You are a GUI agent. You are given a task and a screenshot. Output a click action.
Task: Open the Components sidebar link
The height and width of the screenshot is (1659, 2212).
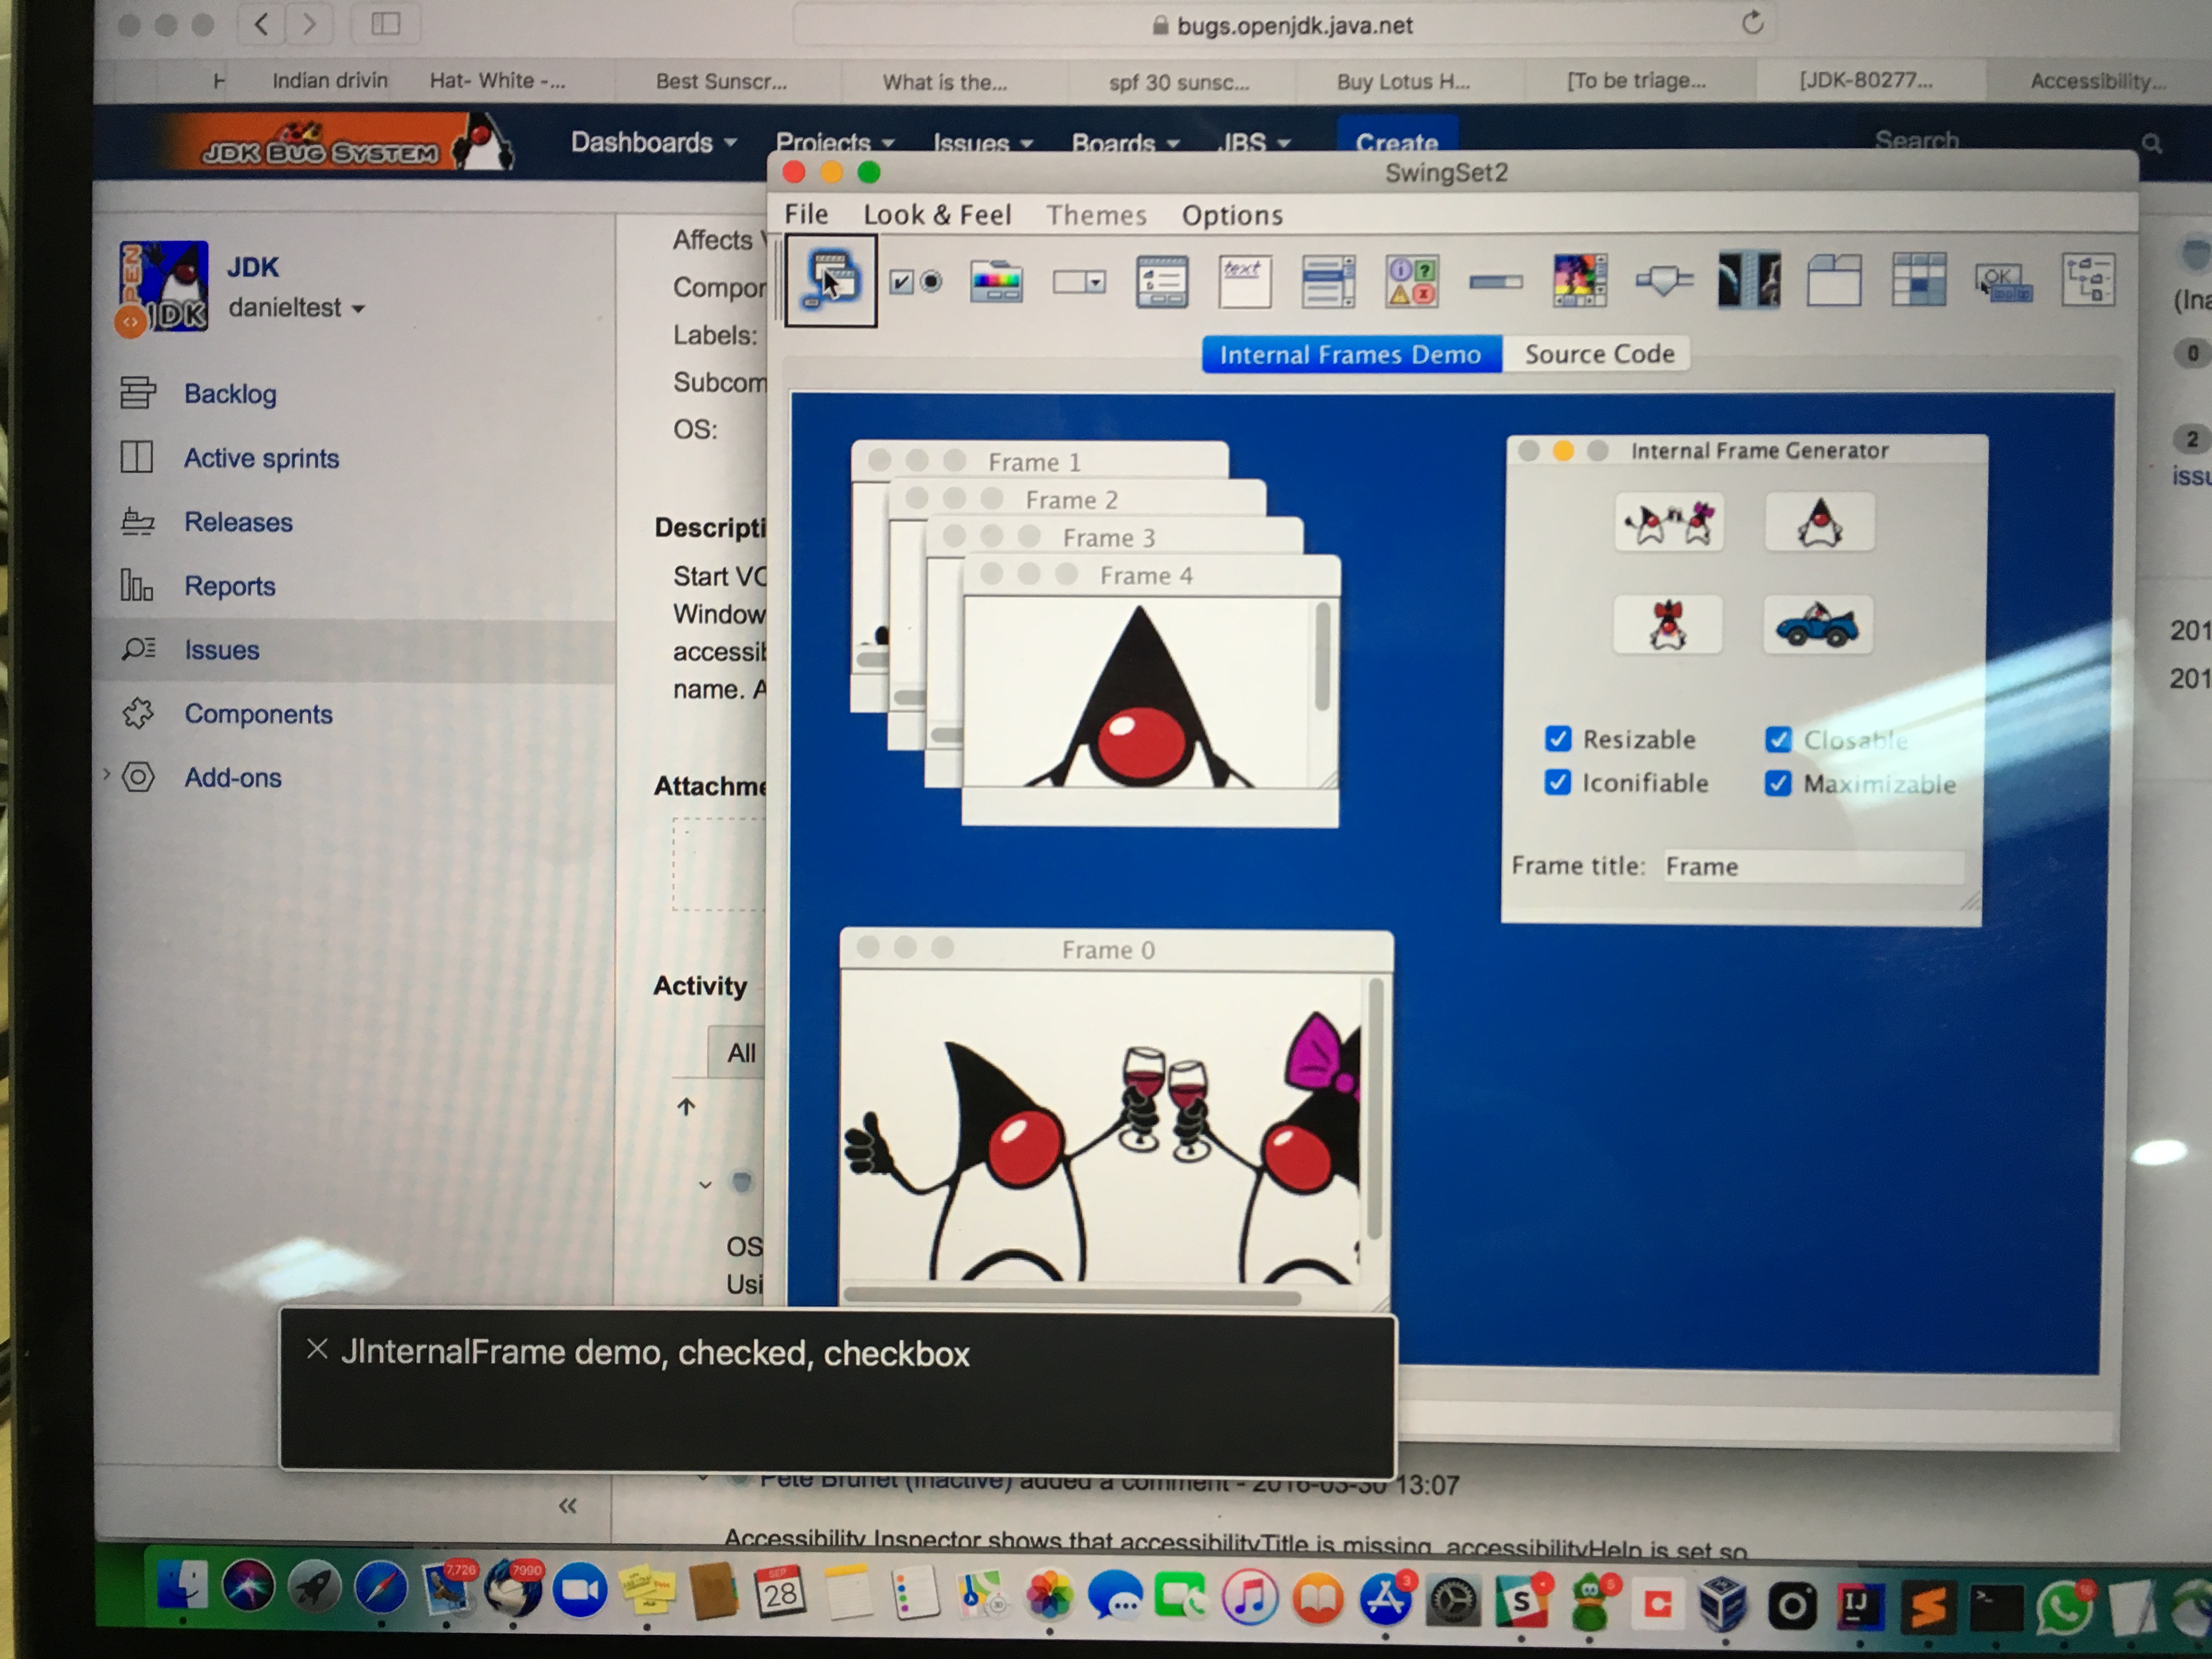(x=258, y=714)
